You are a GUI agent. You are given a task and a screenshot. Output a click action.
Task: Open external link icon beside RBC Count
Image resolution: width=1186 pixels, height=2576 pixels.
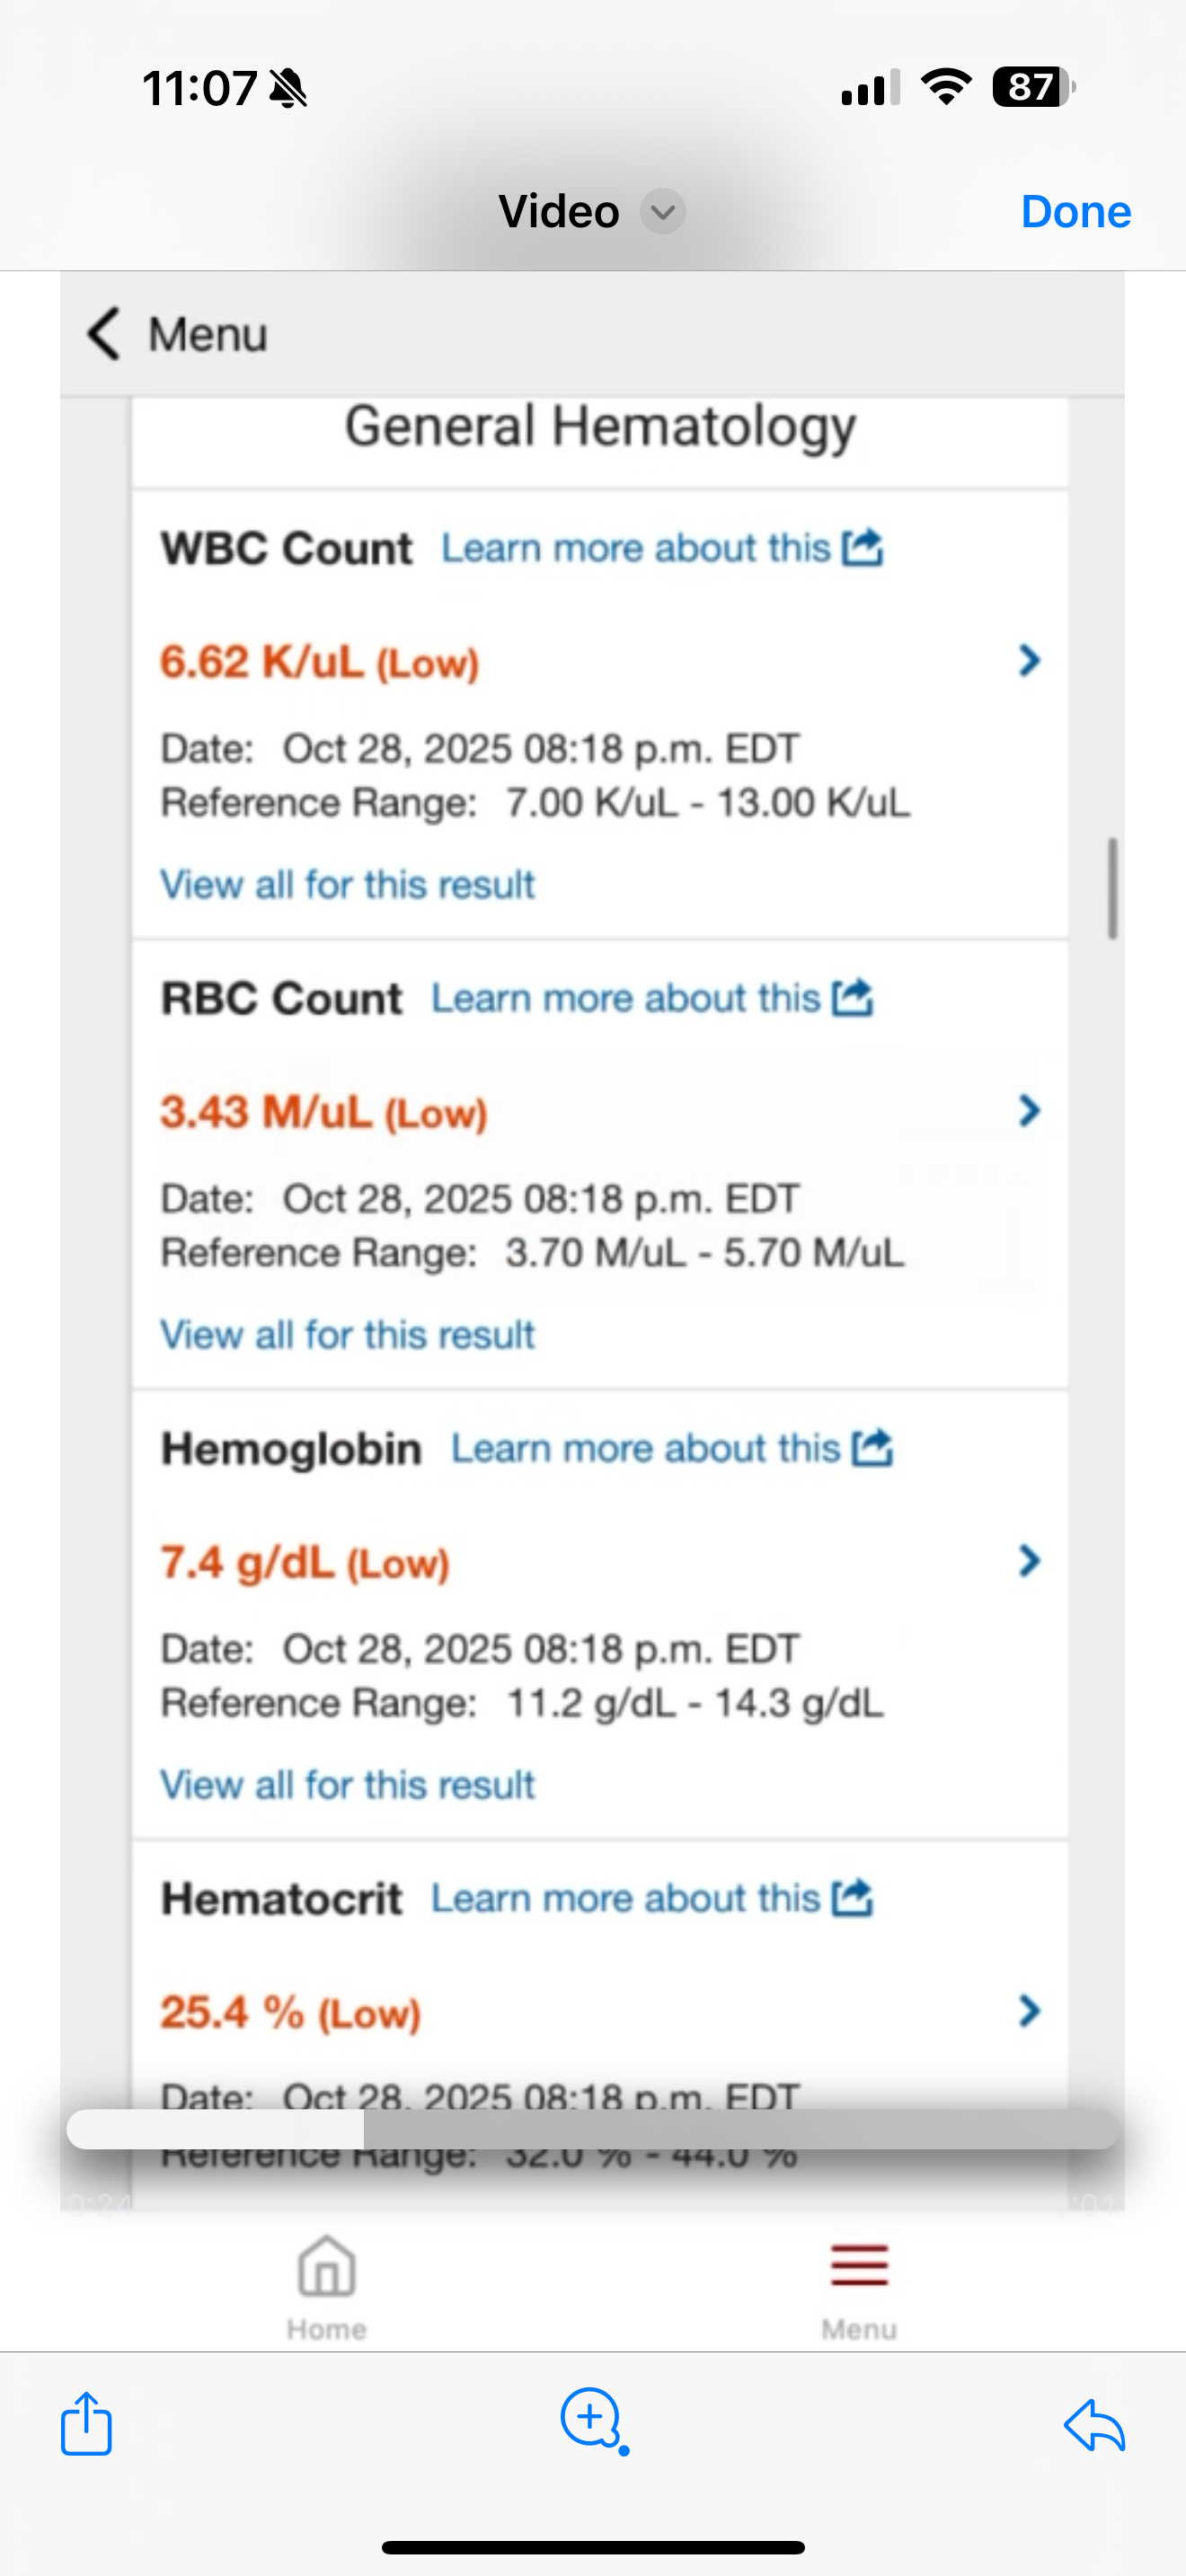(x=852, y=998)
